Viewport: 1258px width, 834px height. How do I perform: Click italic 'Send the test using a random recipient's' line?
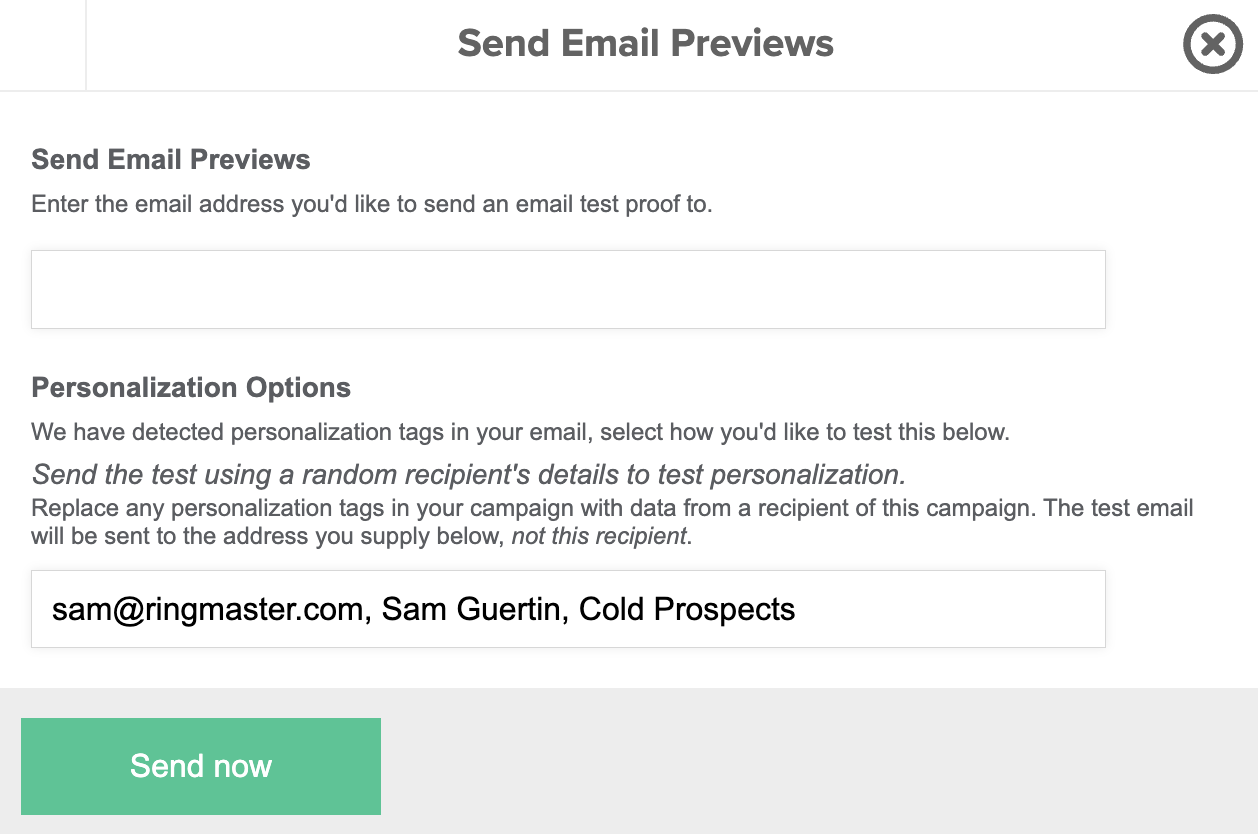(x=468, y=474)
